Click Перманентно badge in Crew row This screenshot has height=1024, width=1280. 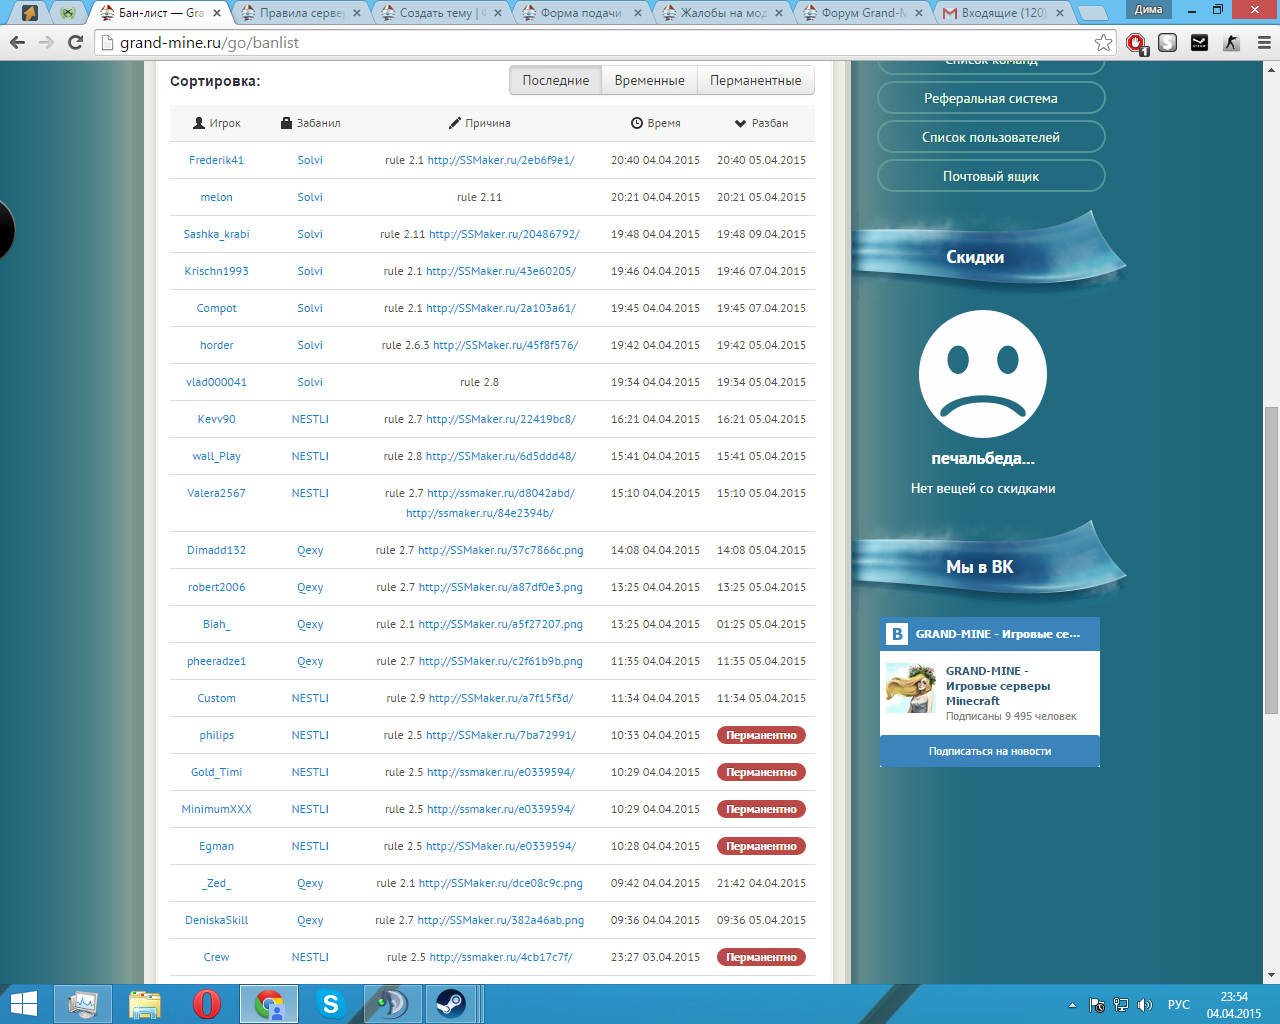point(761,957)
